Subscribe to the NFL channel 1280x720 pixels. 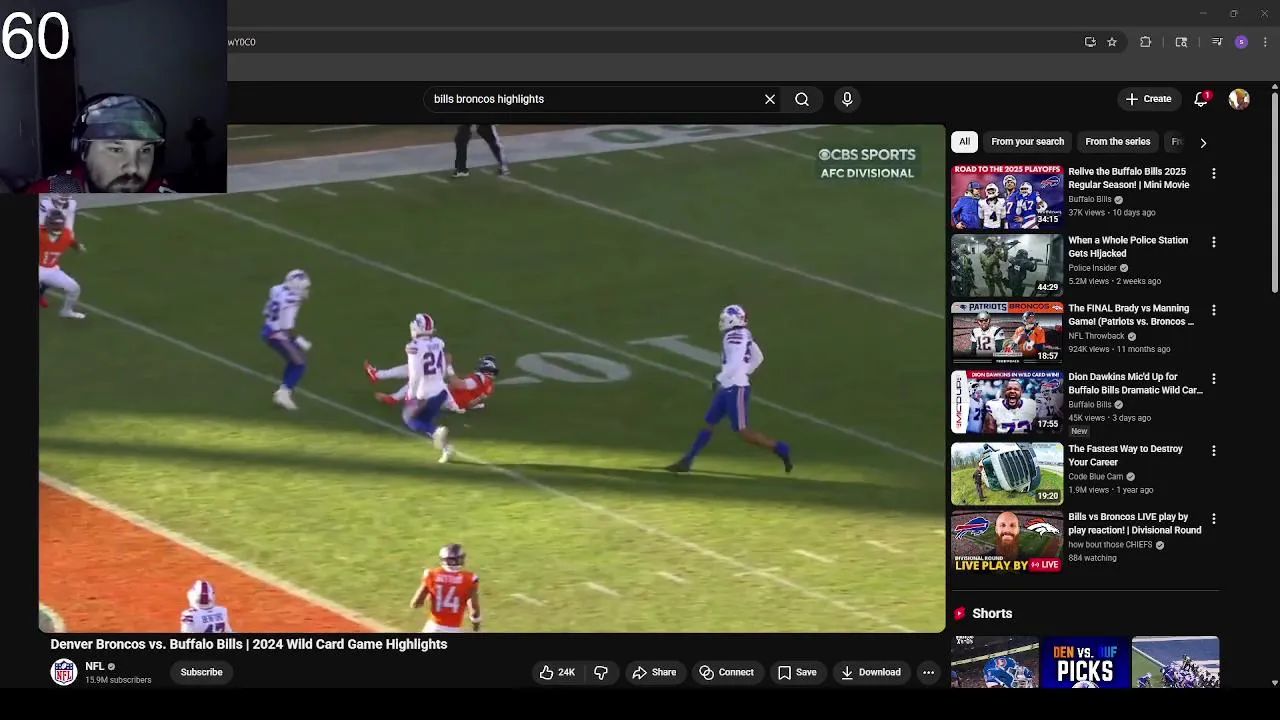tap(201, 672)
